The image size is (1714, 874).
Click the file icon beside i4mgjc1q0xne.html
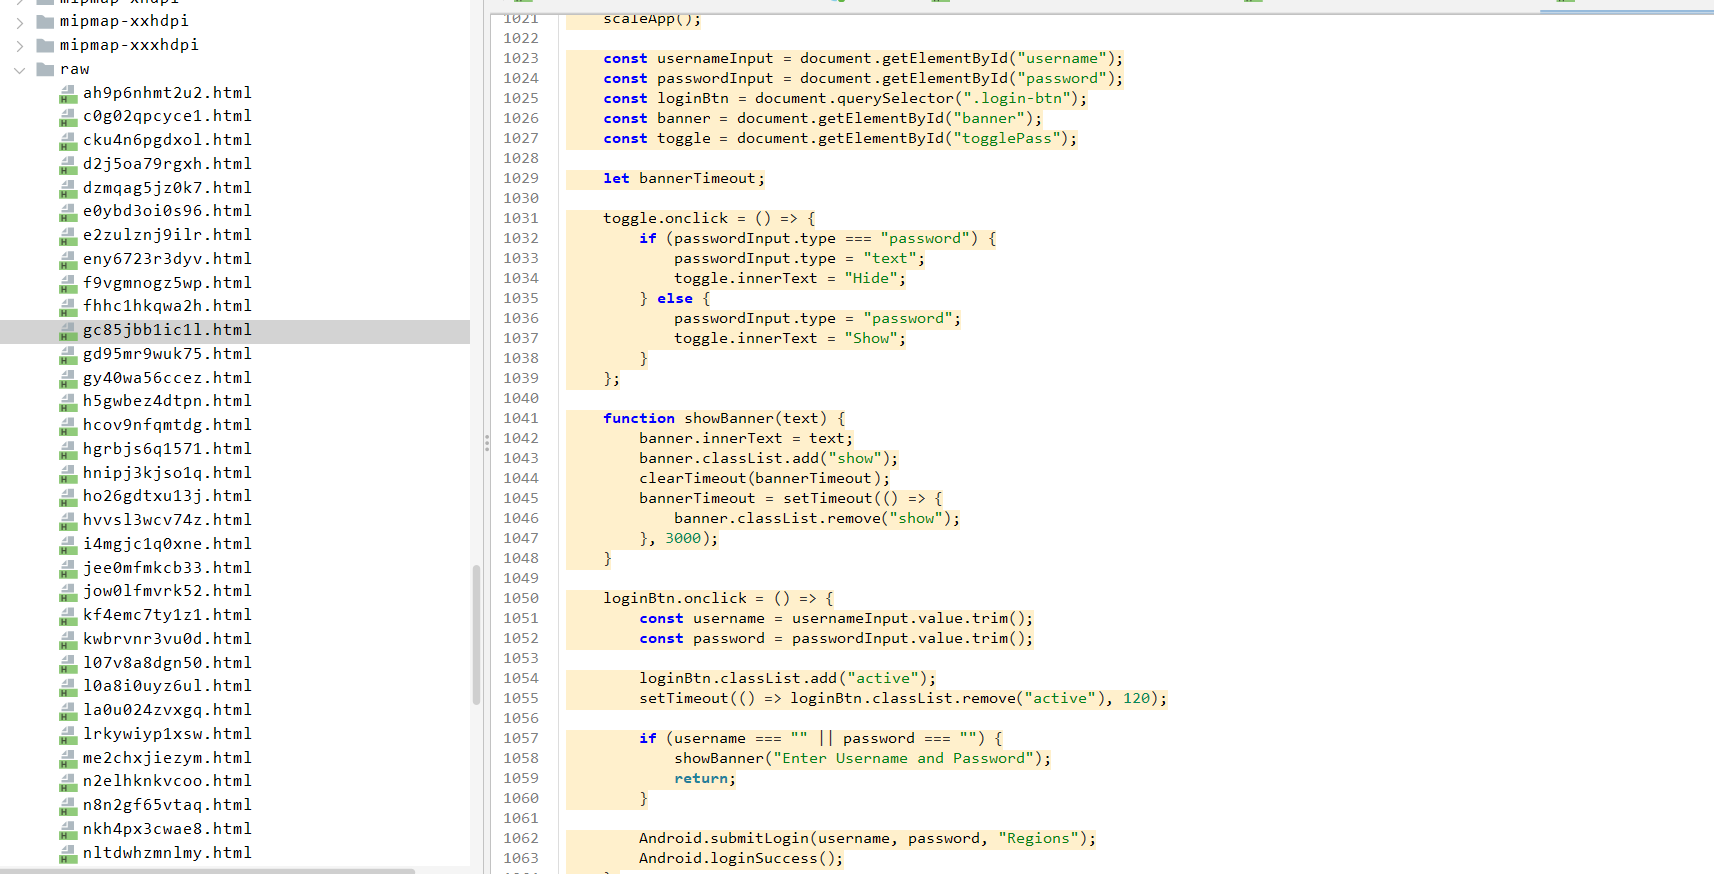pyautogui.click(x=68, y=545)
